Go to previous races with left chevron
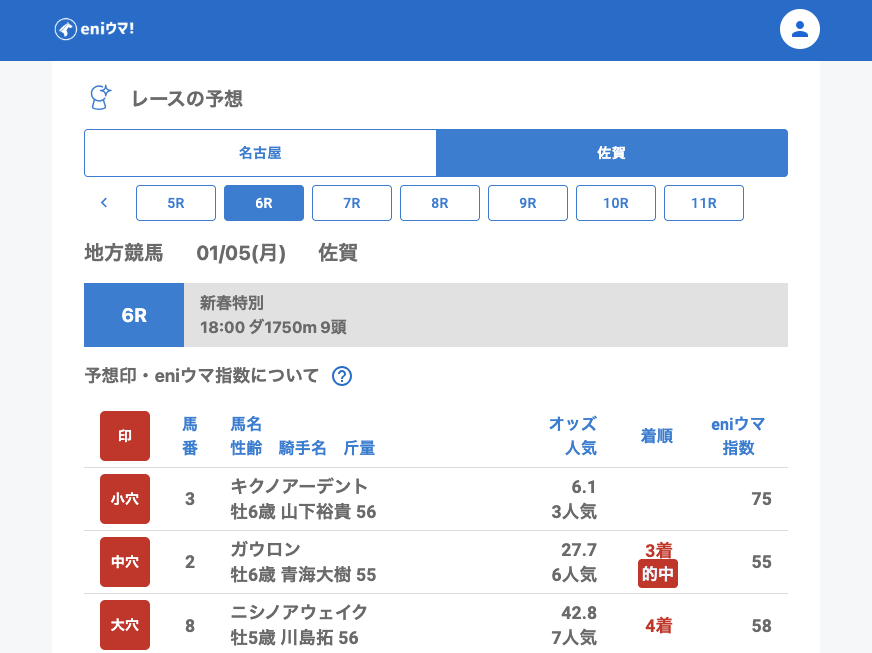The width and height of the screenshot is (872, 653). tap(104, 203)
